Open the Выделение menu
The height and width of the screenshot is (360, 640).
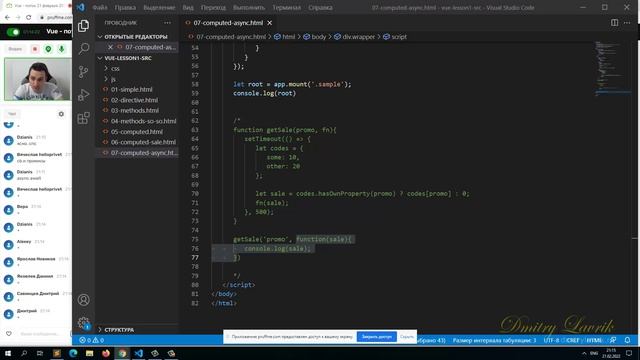[x=159, y=7]
